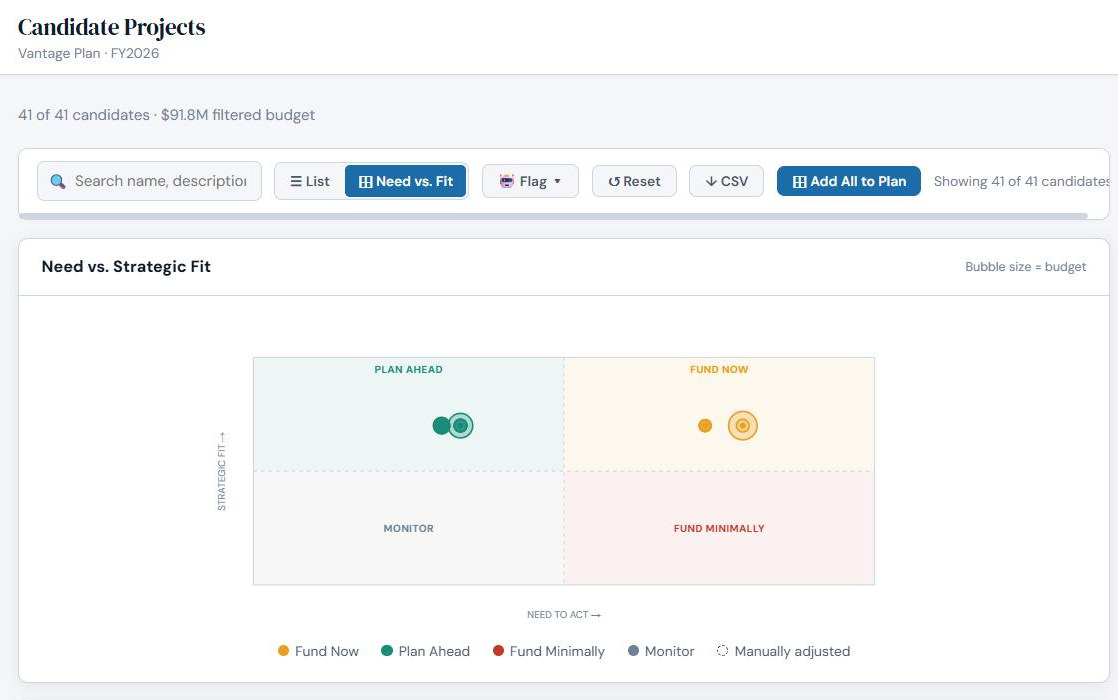The width and height of the screenshot is (1118, 700).
Task: Click the Fund Minimally legend dot
Action: 498,651
